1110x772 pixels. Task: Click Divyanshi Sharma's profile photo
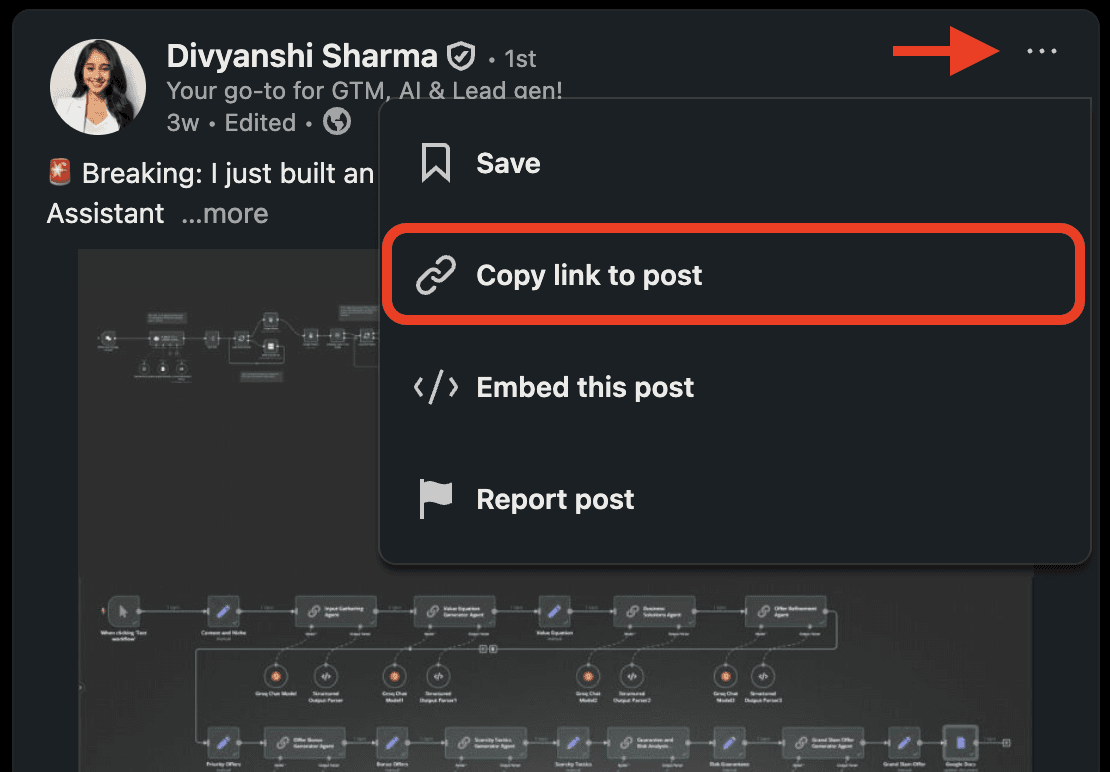coord(98,86)
